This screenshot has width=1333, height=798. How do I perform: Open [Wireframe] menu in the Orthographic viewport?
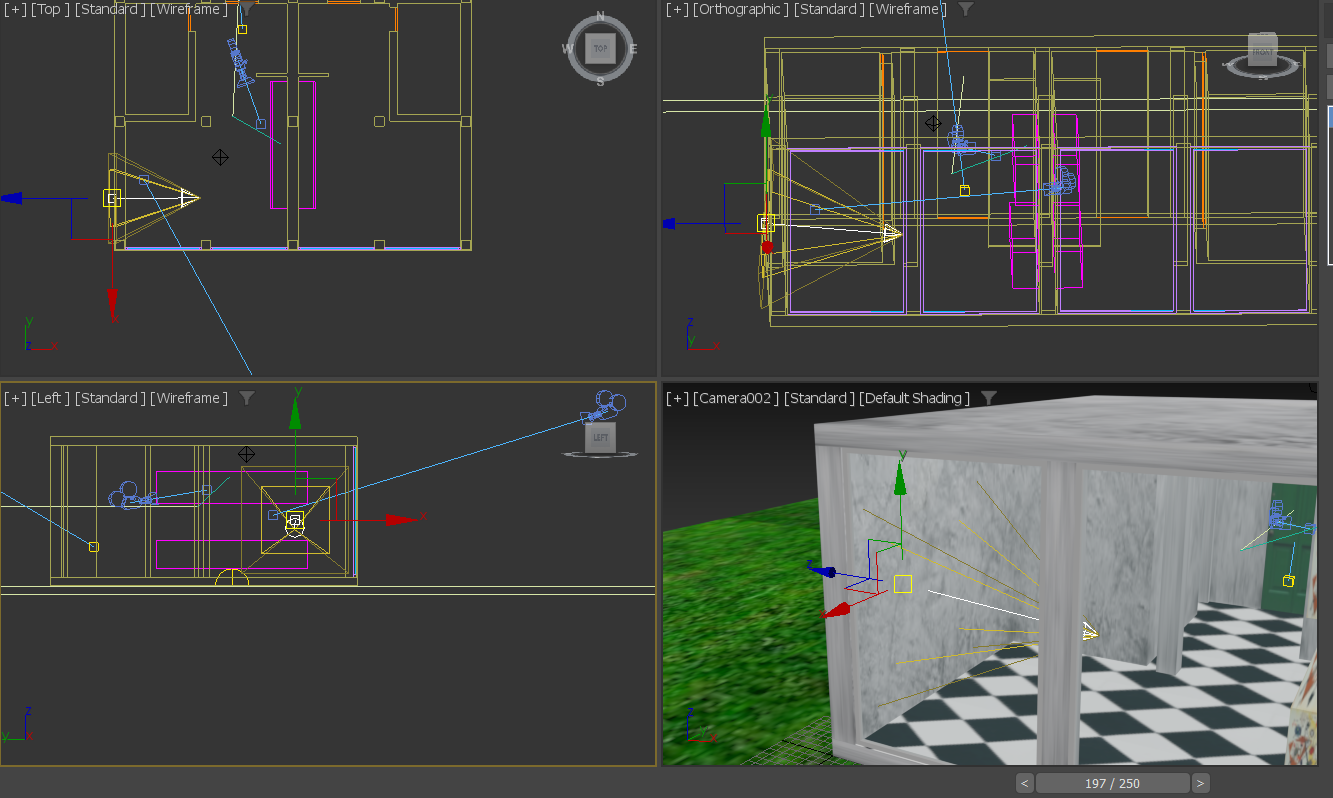pos(907,9)
